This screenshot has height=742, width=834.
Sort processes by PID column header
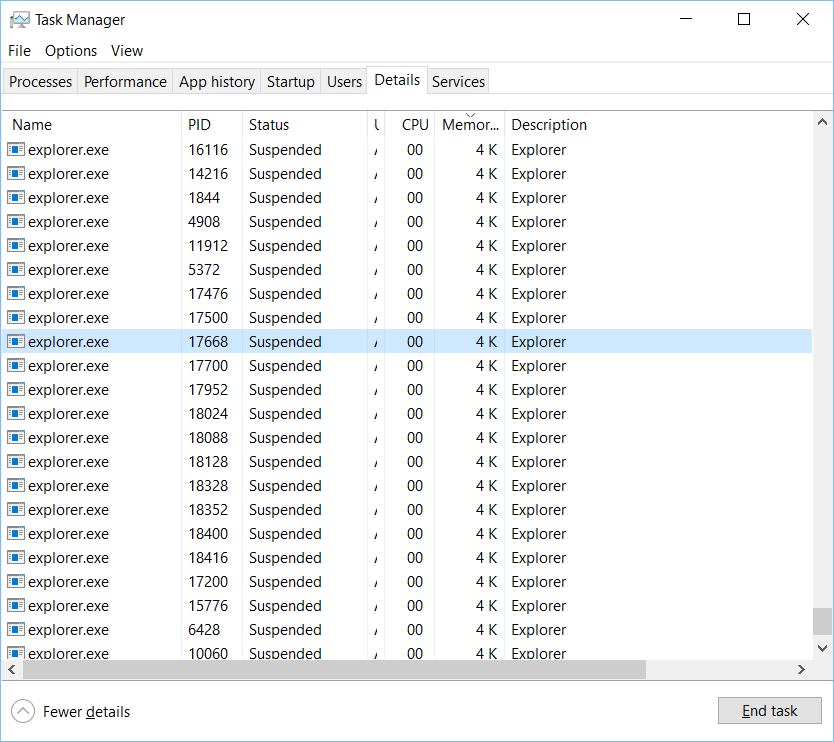[x=200, y=125]
